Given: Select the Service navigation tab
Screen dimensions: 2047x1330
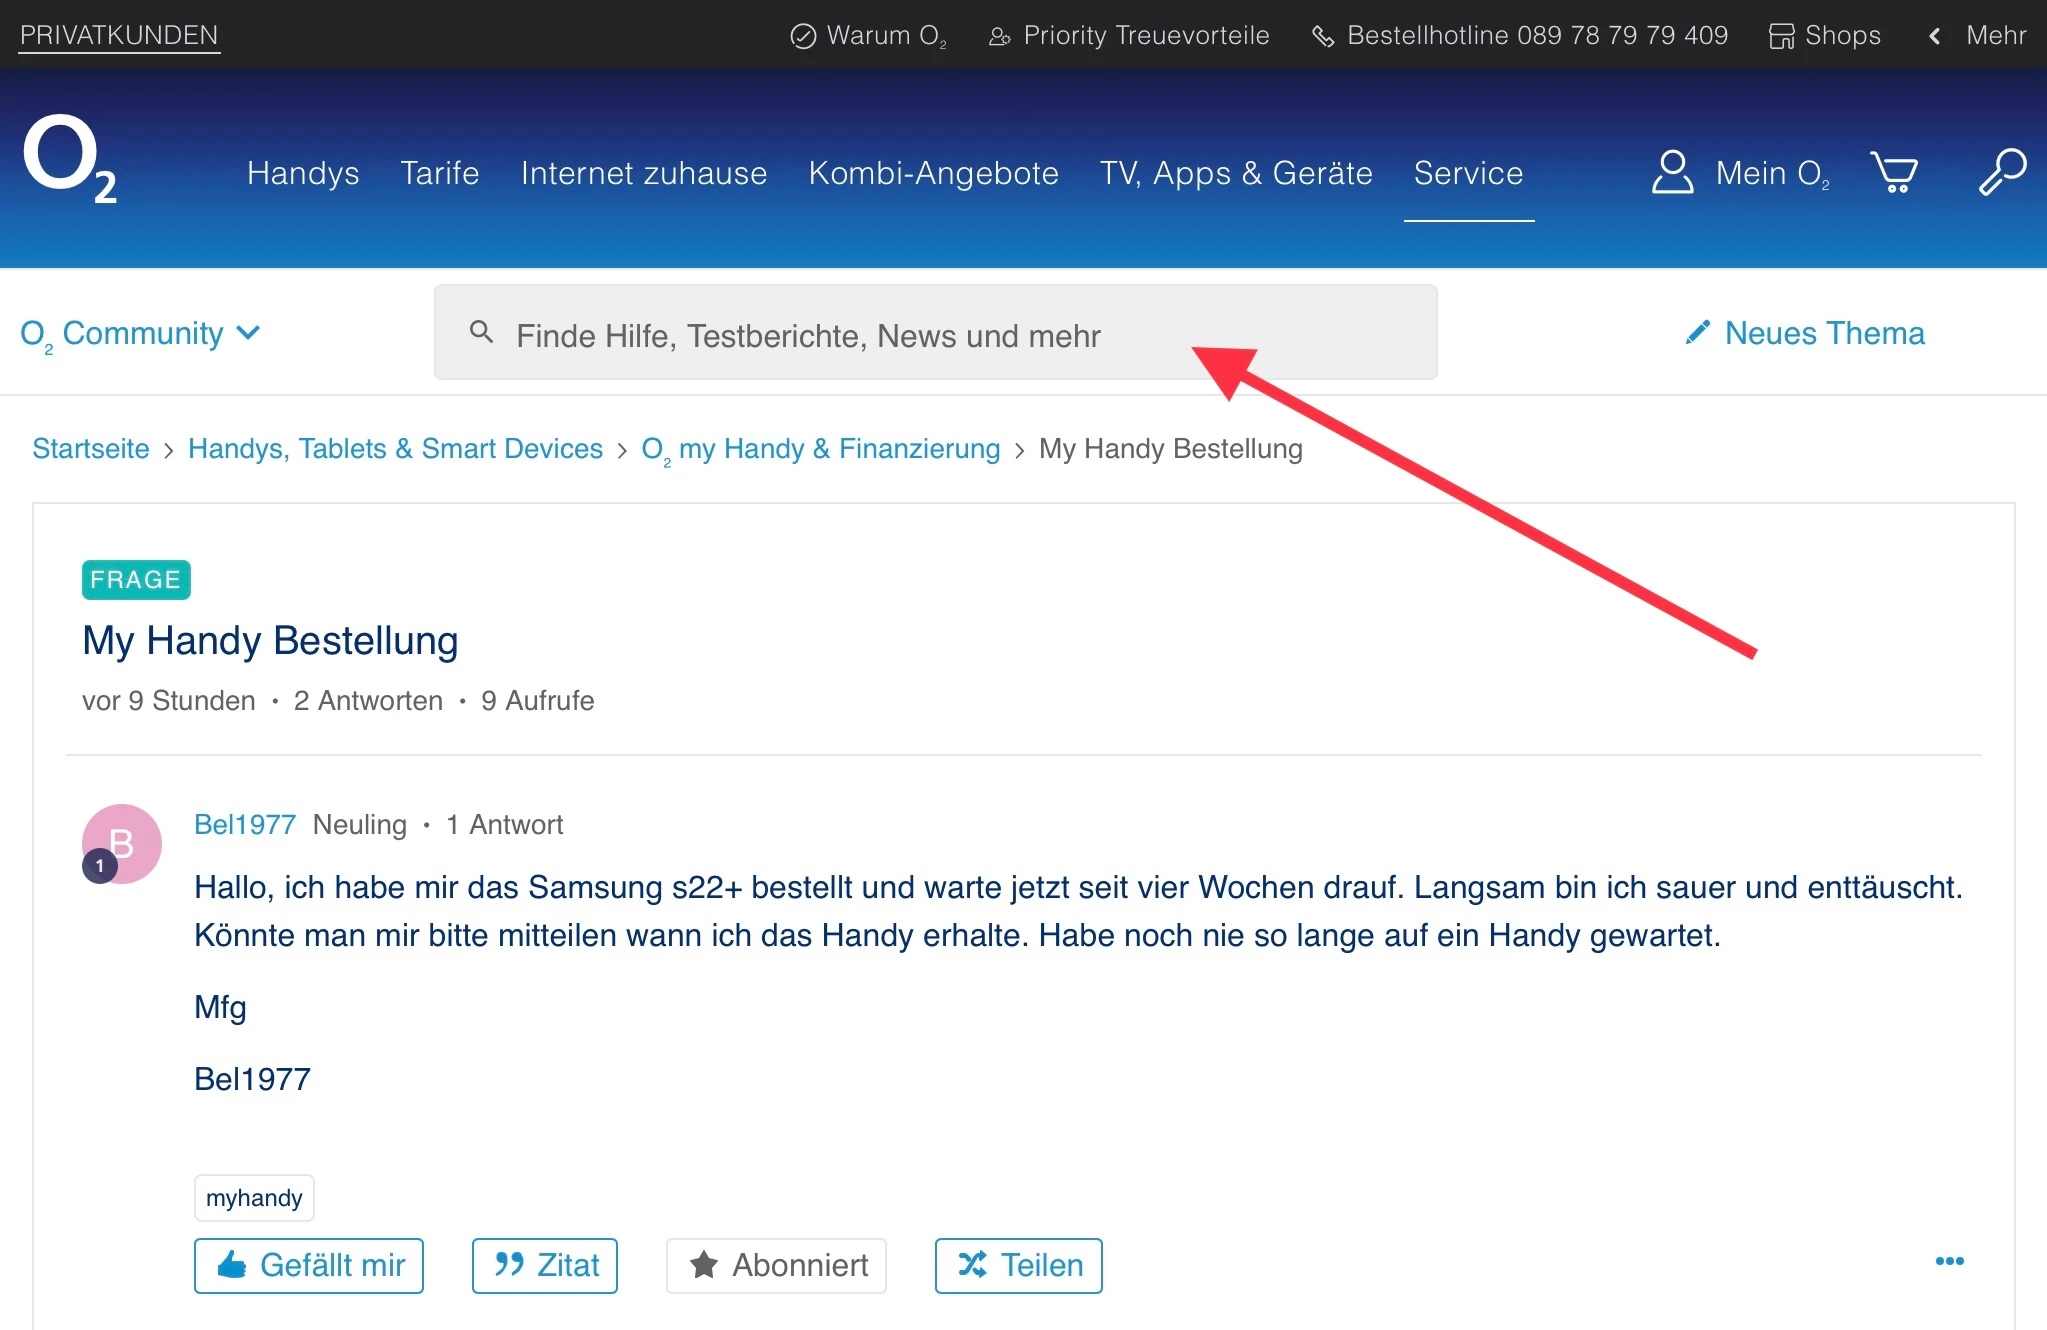Looking at the screenshot, I should [1468, 173].
